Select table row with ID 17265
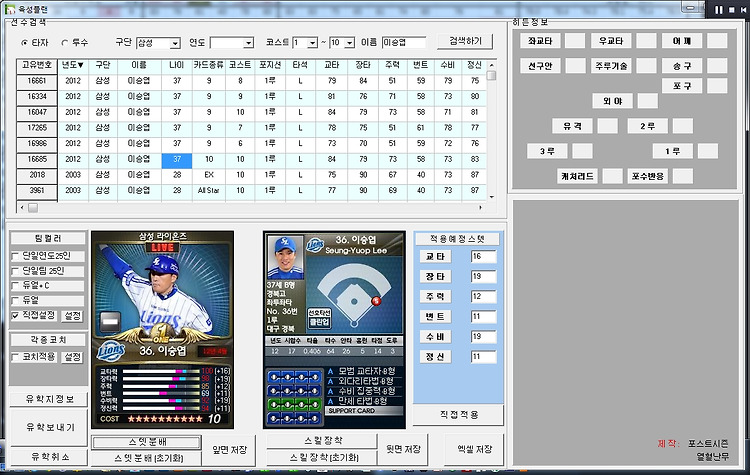Image resolution: width=750 pixels, height=475 pixels. click(x=251, y=128)
